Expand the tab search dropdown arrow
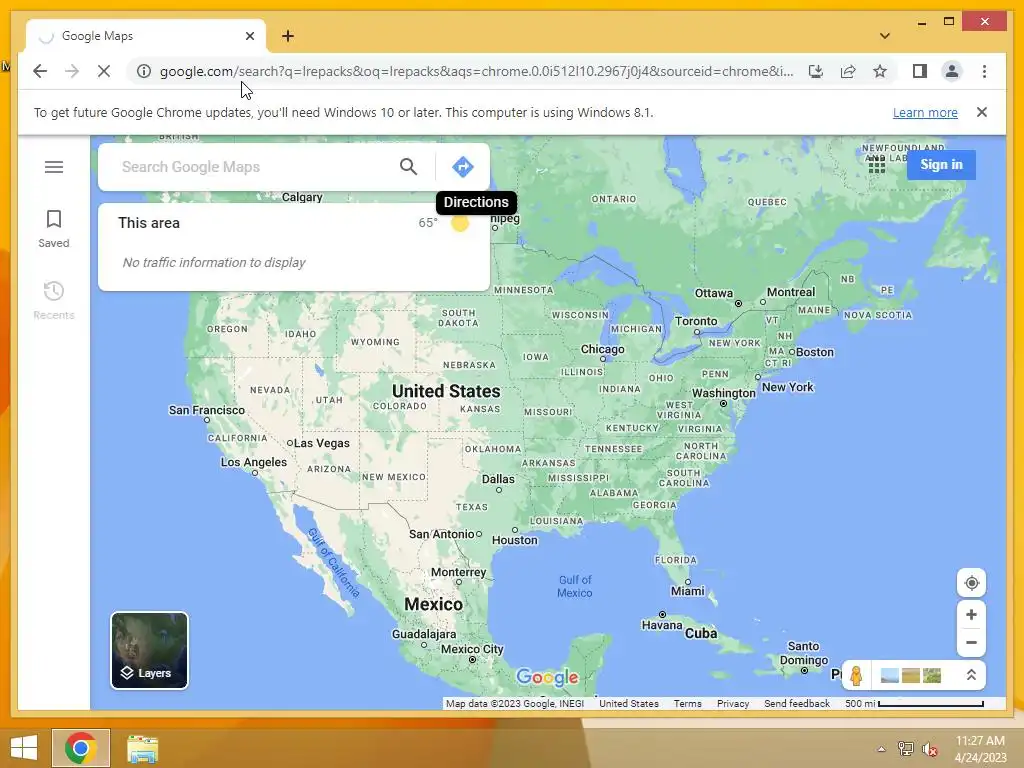Screen dimensions: 1024x768 tap(885, 36)
